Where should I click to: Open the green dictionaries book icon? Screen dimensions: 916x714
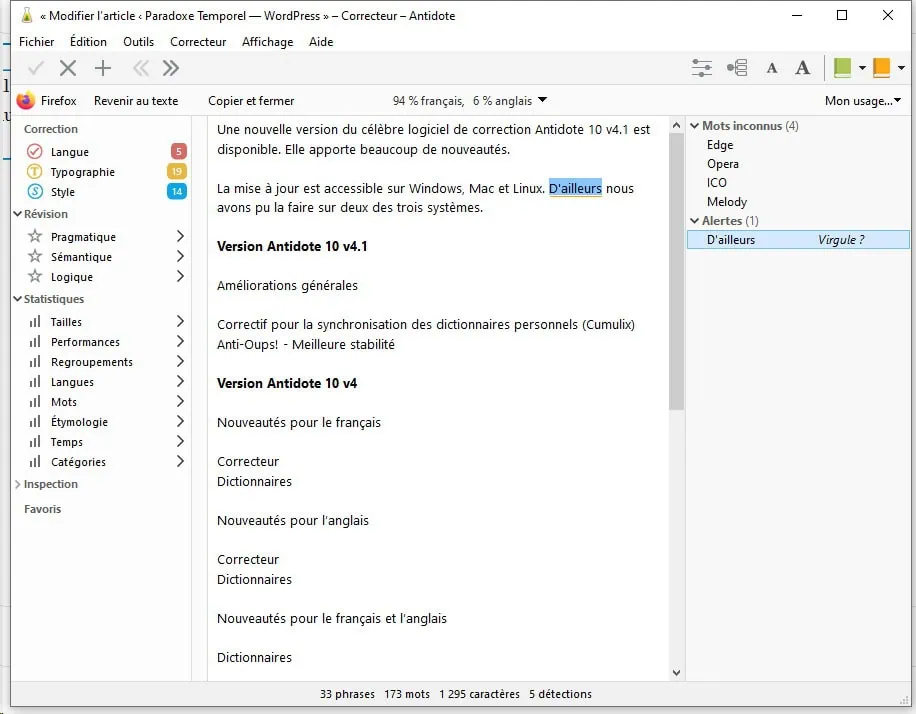tap(843, 68)
